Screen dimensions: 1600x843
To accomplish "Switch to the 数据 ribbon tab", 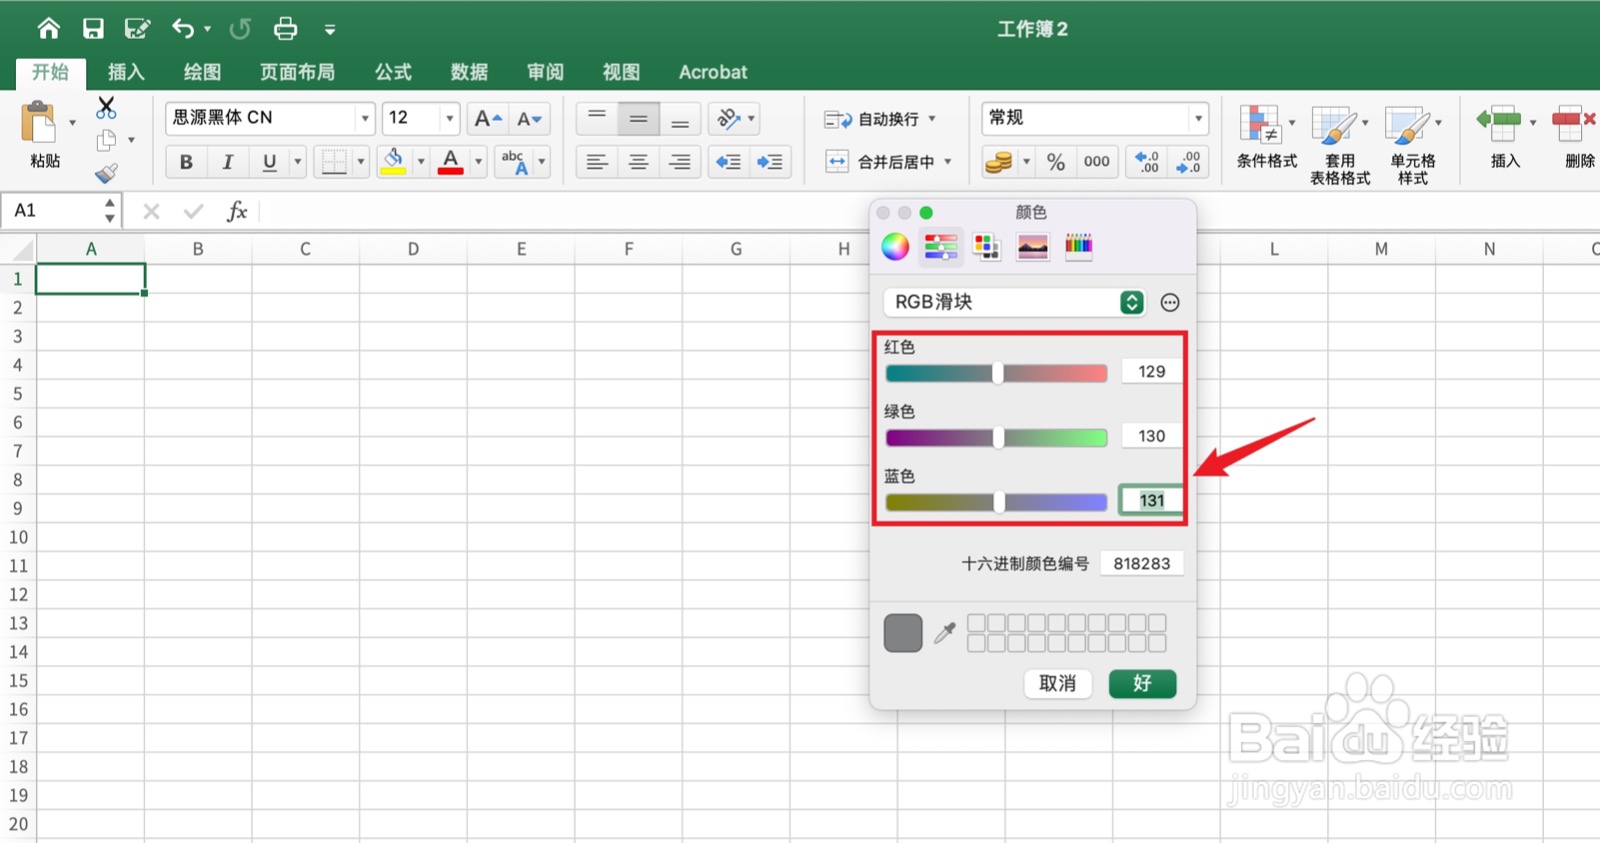I will pos(469,72).
